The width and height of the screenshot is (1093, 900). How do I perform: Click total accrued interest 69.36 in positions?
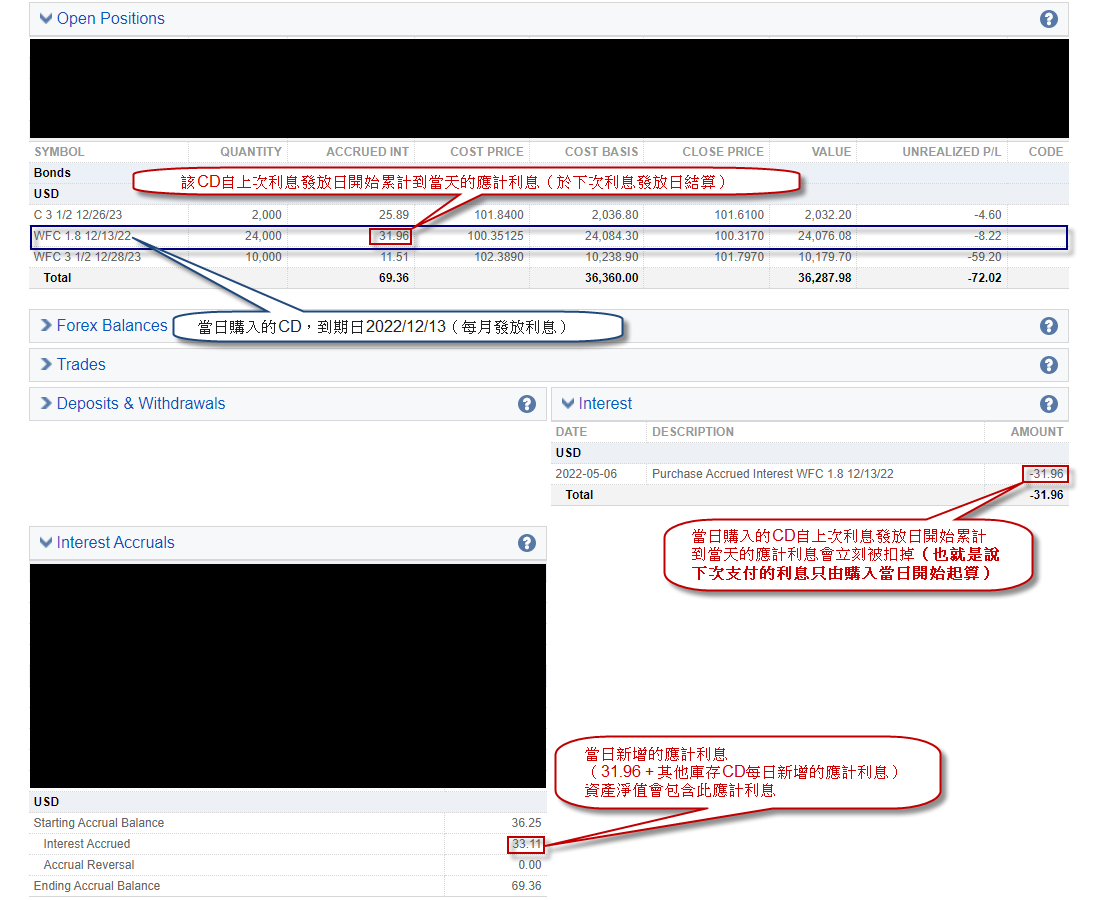(394, 277)
